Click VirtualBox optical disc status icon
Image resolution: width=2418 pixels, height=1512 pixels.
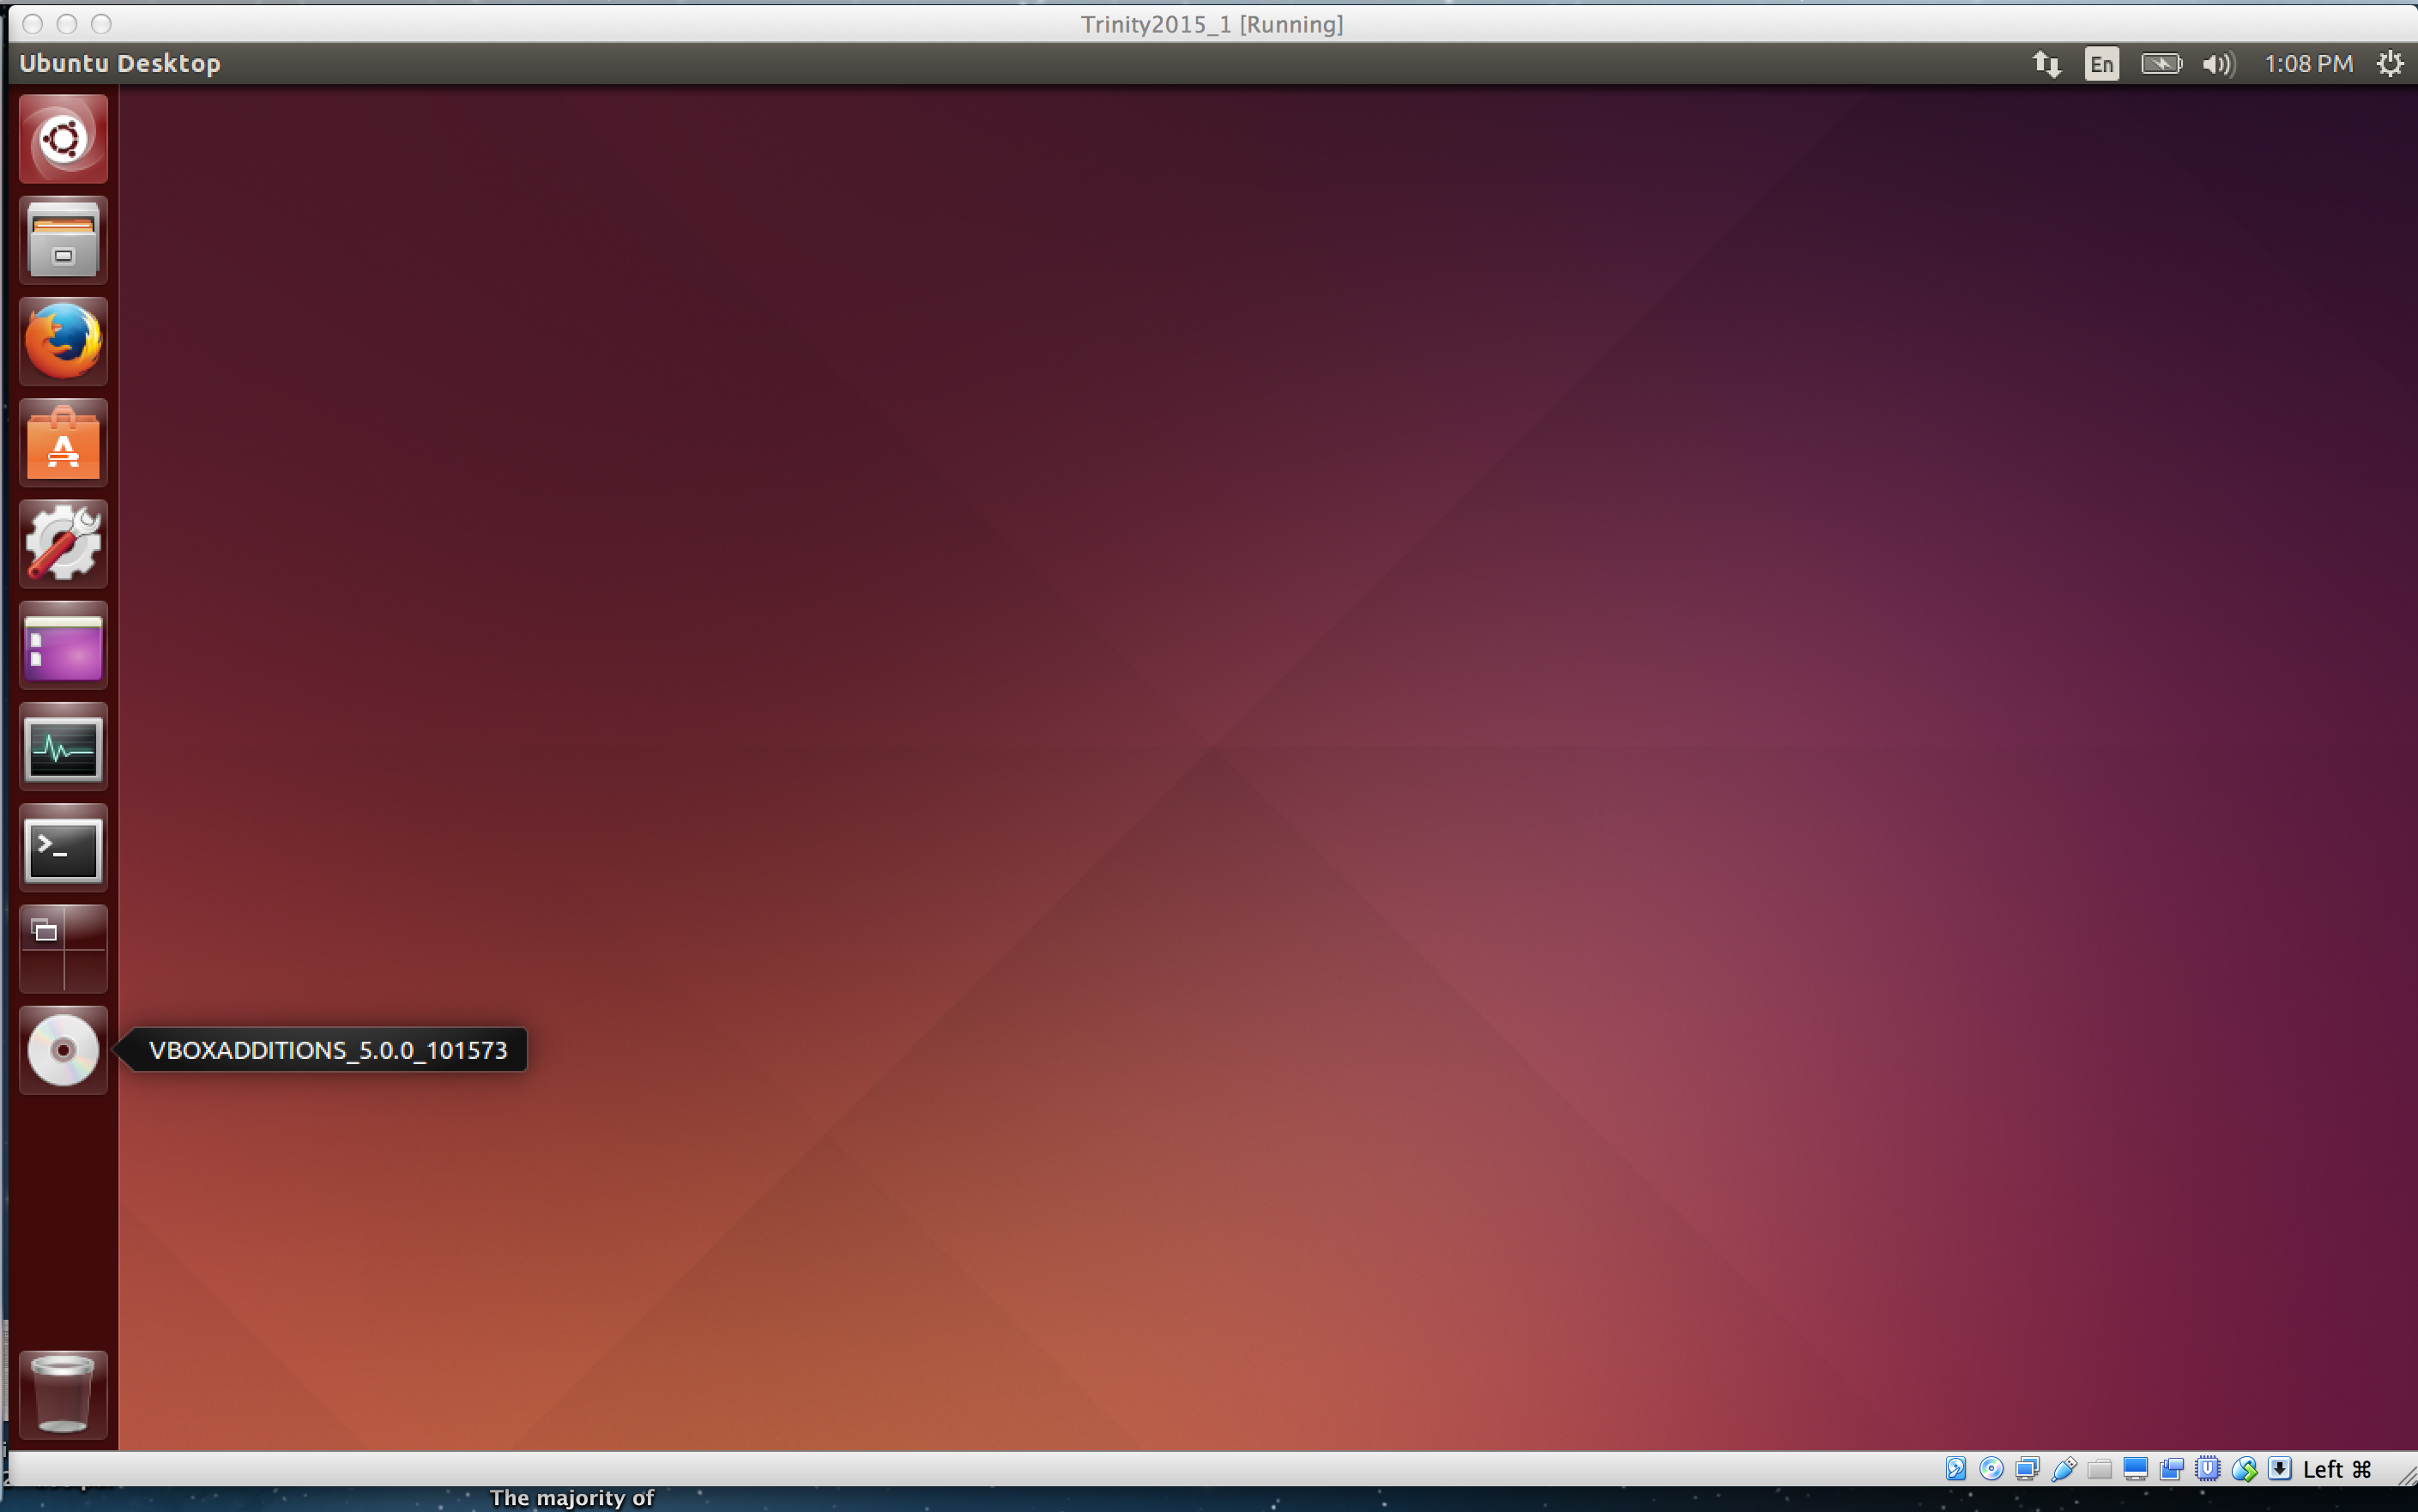point(1991,1469)
